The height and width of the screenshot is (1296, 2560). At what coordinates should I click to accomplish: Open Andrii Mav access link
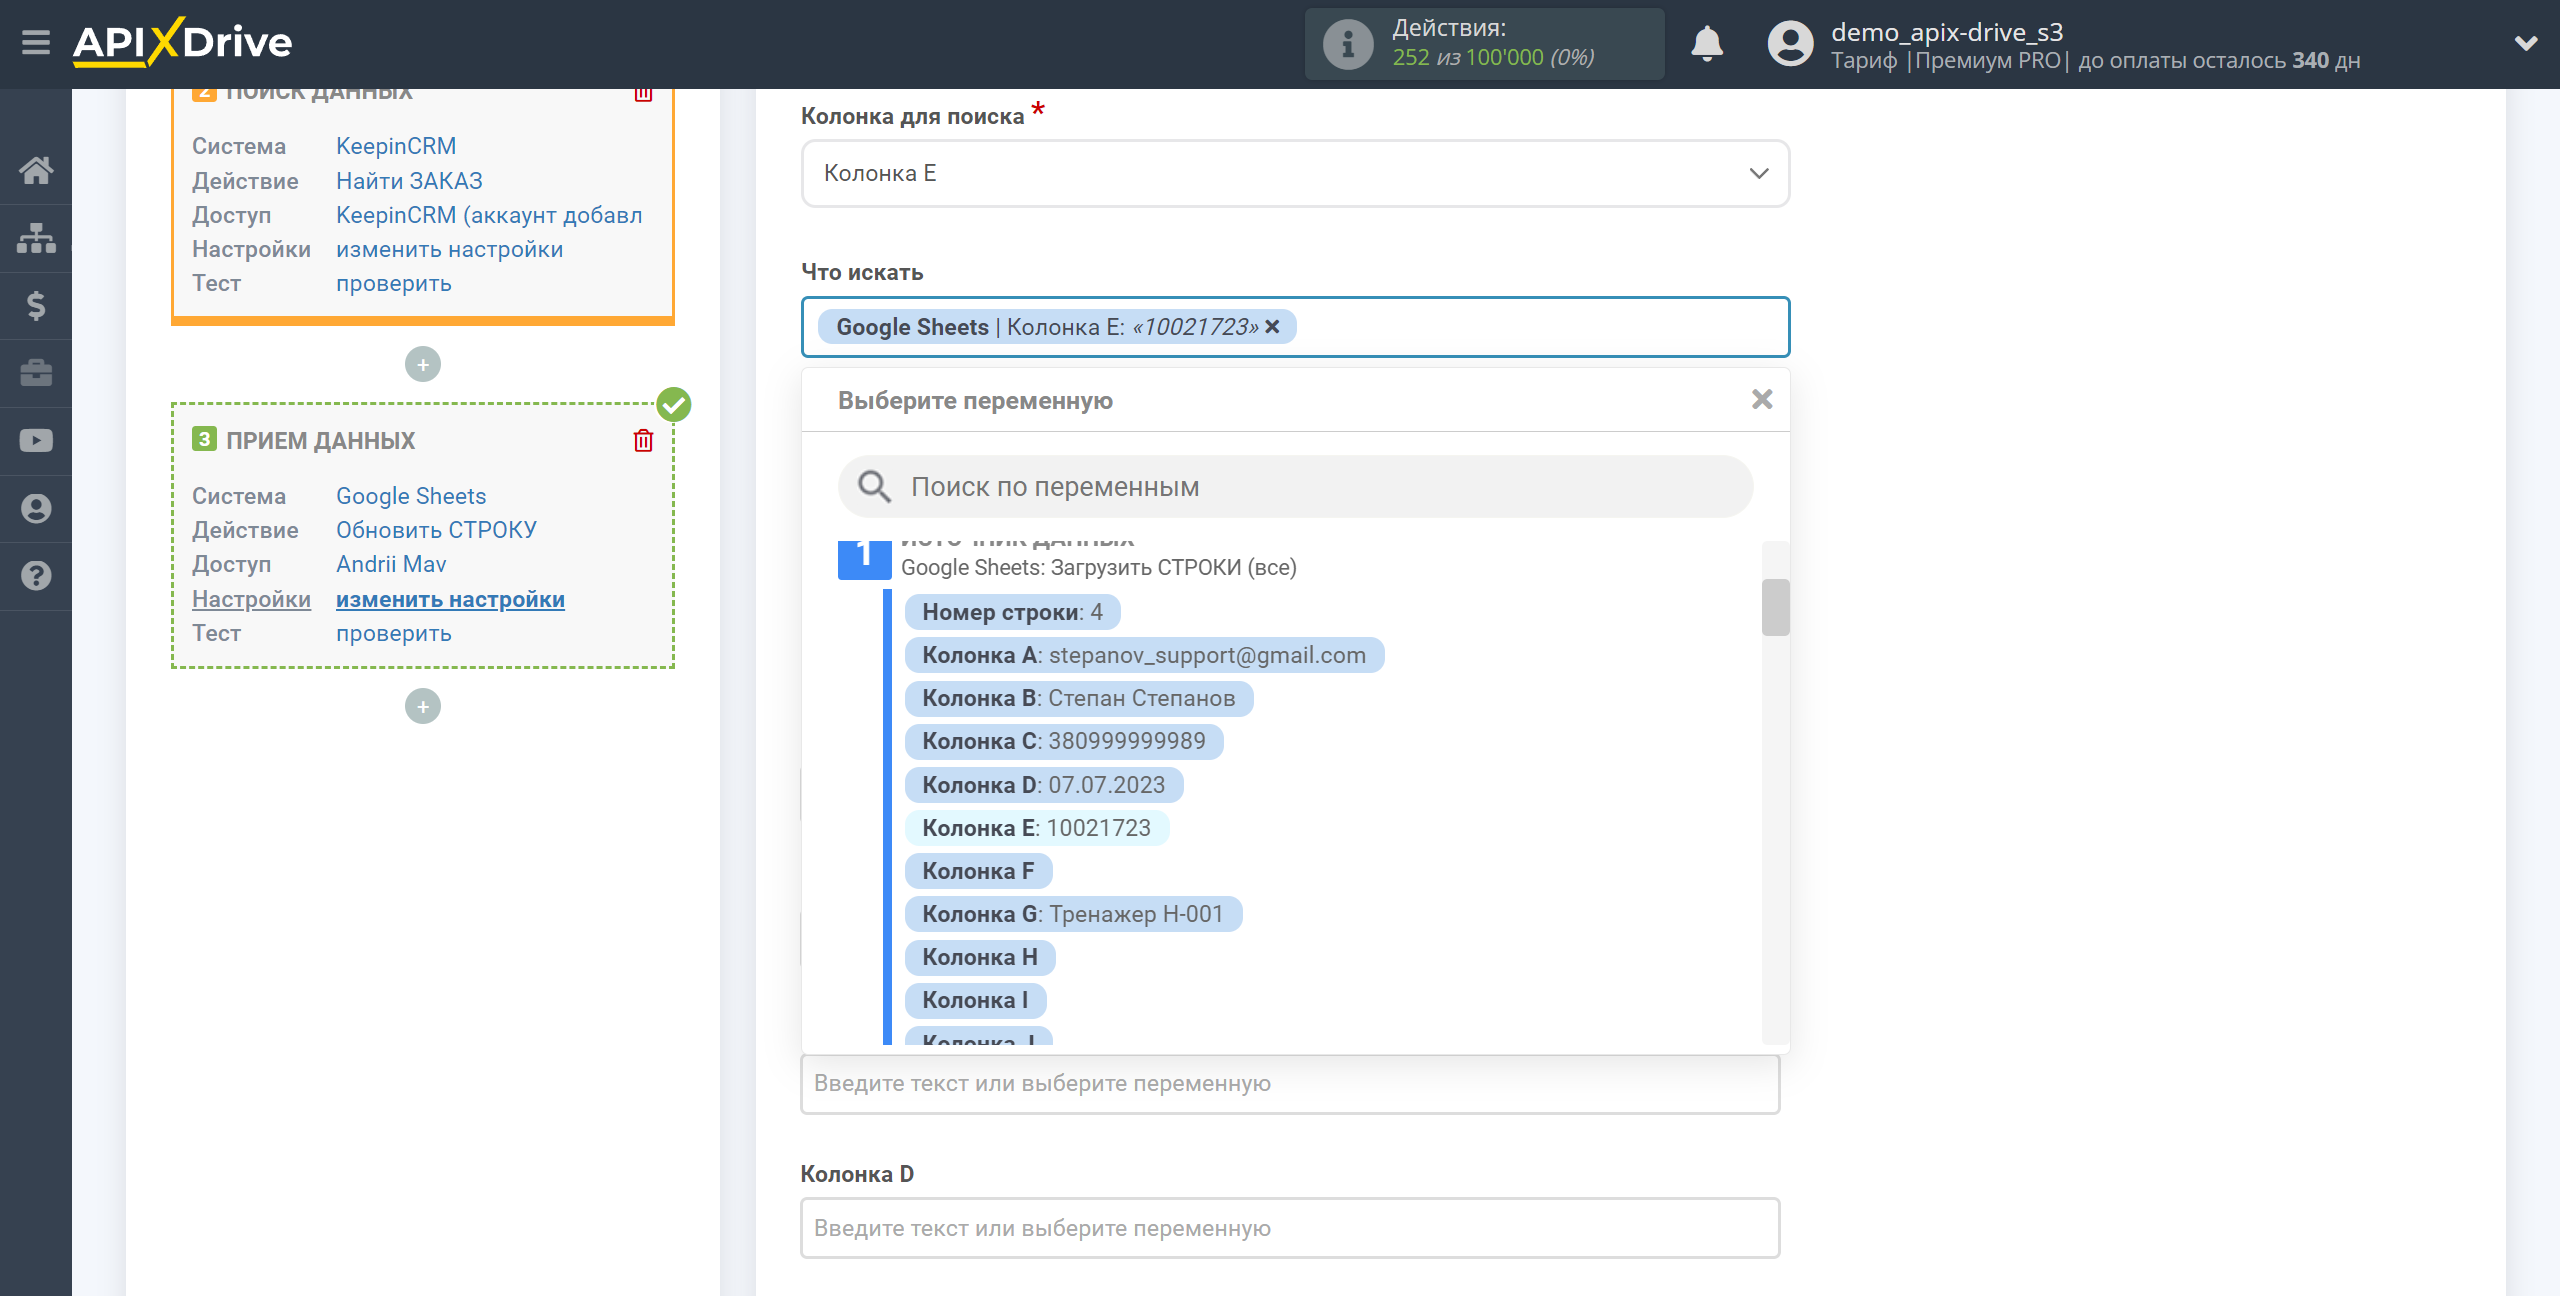click(x=391, y=564)
